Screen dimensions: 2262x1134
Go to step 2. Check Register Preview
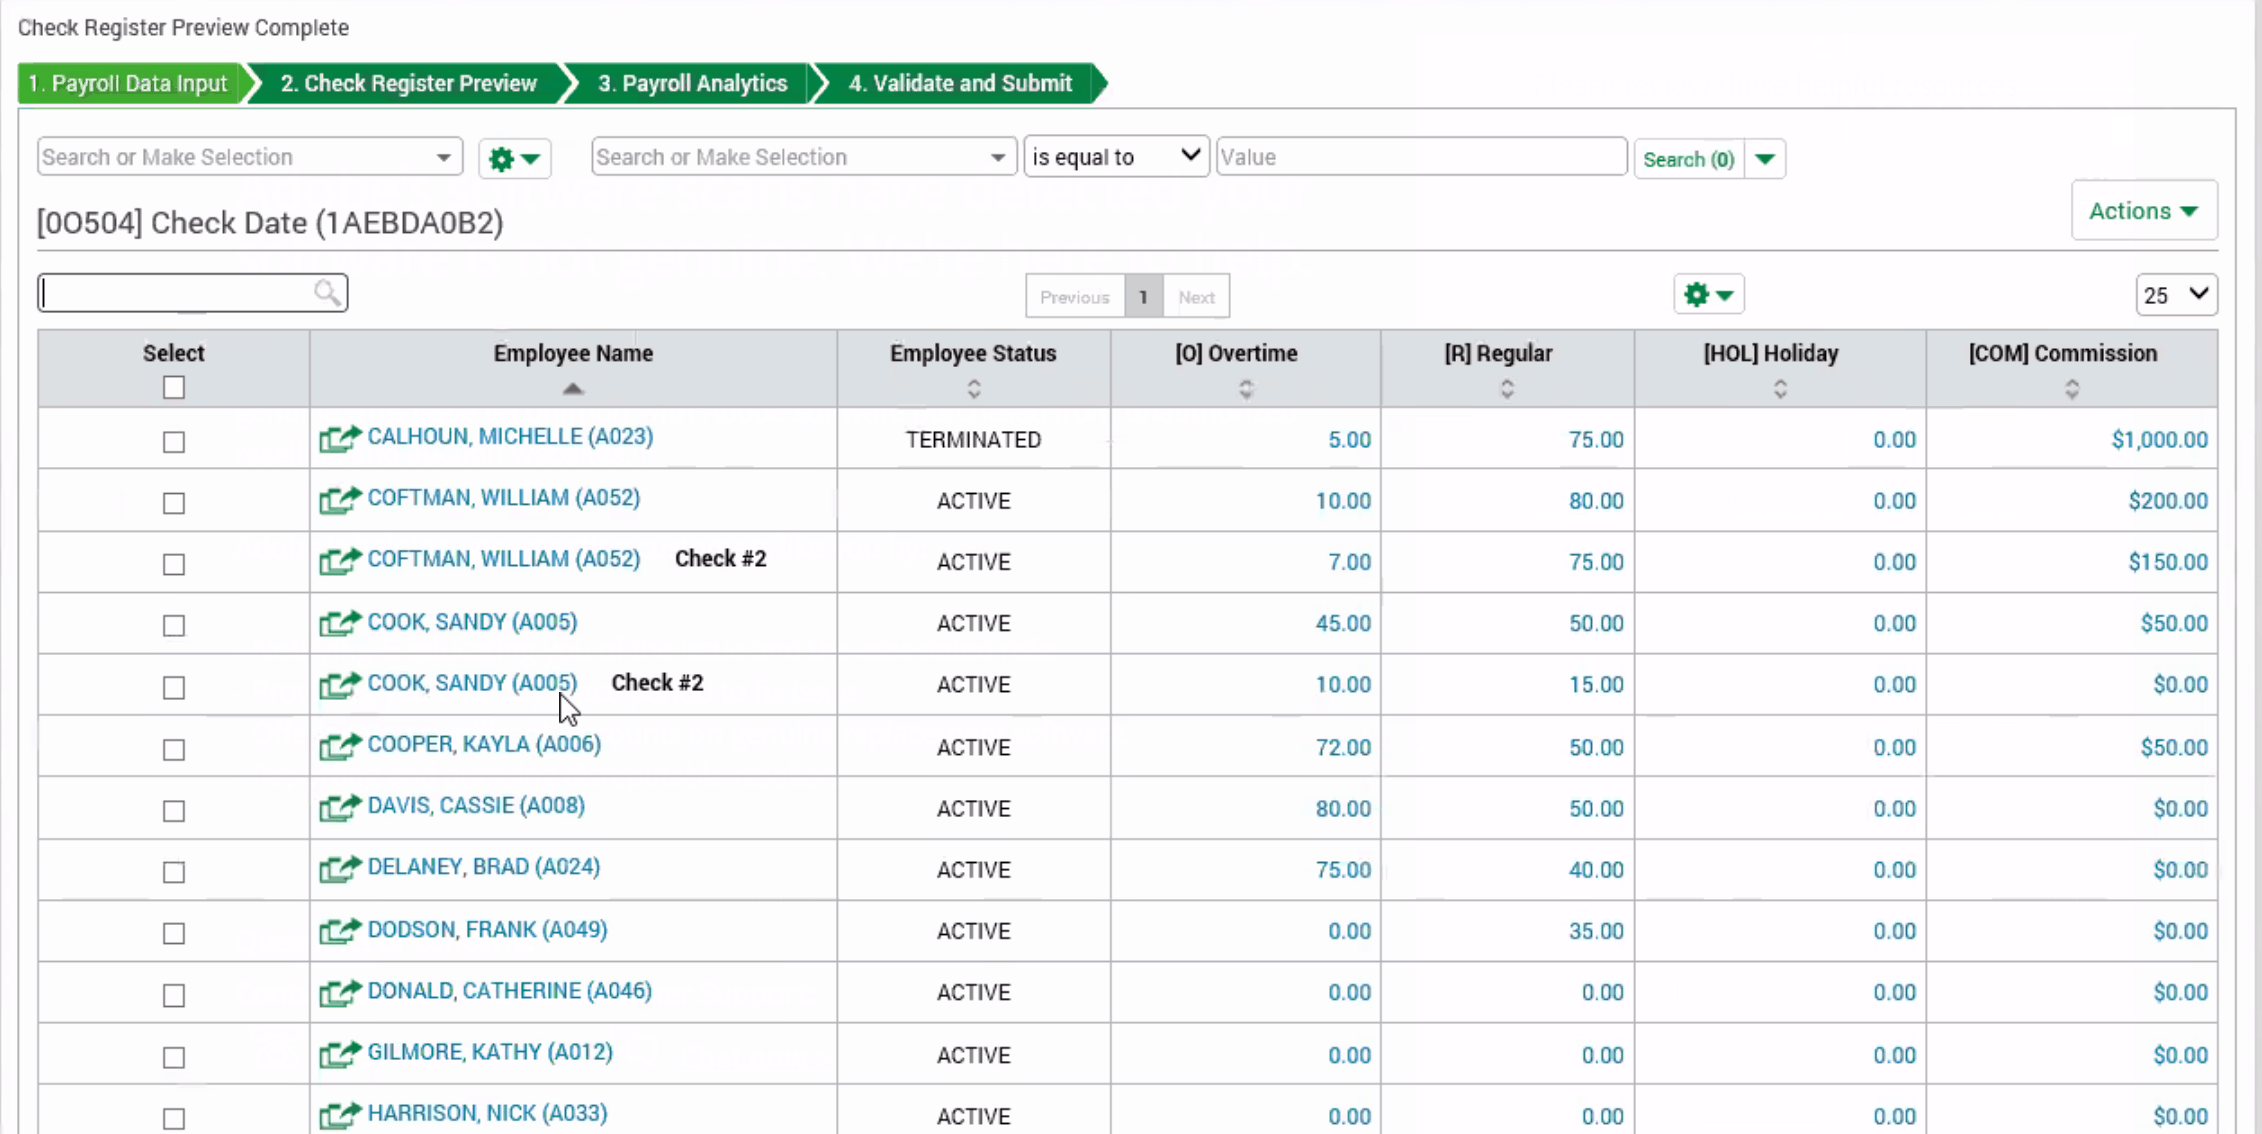pyautogui.click(x=408, y=83)
